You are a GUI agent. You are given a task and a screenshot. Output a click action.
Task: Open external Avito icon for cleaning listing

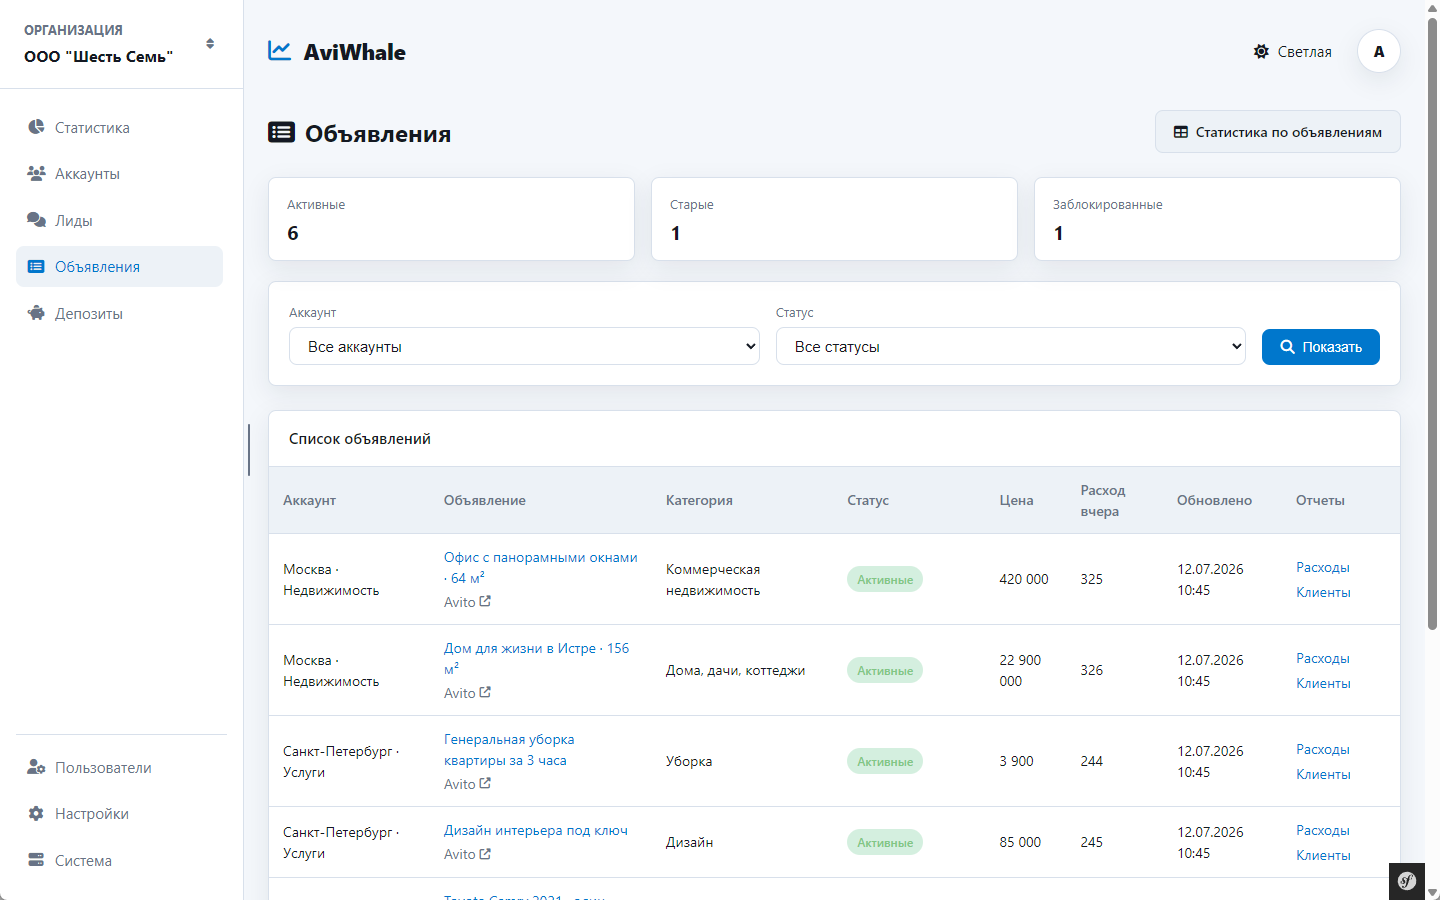click(x=485, y=783)
